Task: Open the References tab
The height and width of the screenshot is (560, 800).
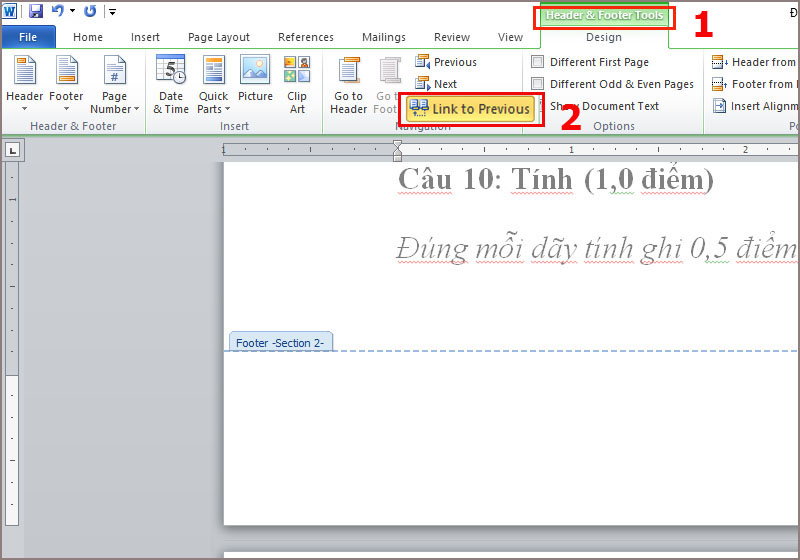Action: 306,37
